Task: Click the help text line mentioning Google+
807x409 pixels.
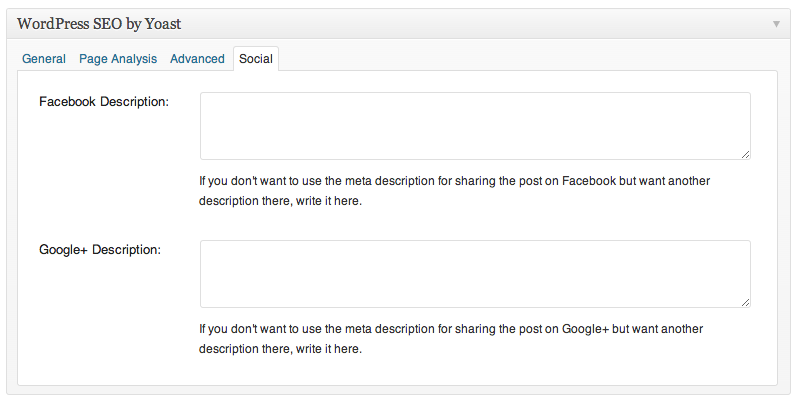Action: pyautogui.click(x=452, y=328)
